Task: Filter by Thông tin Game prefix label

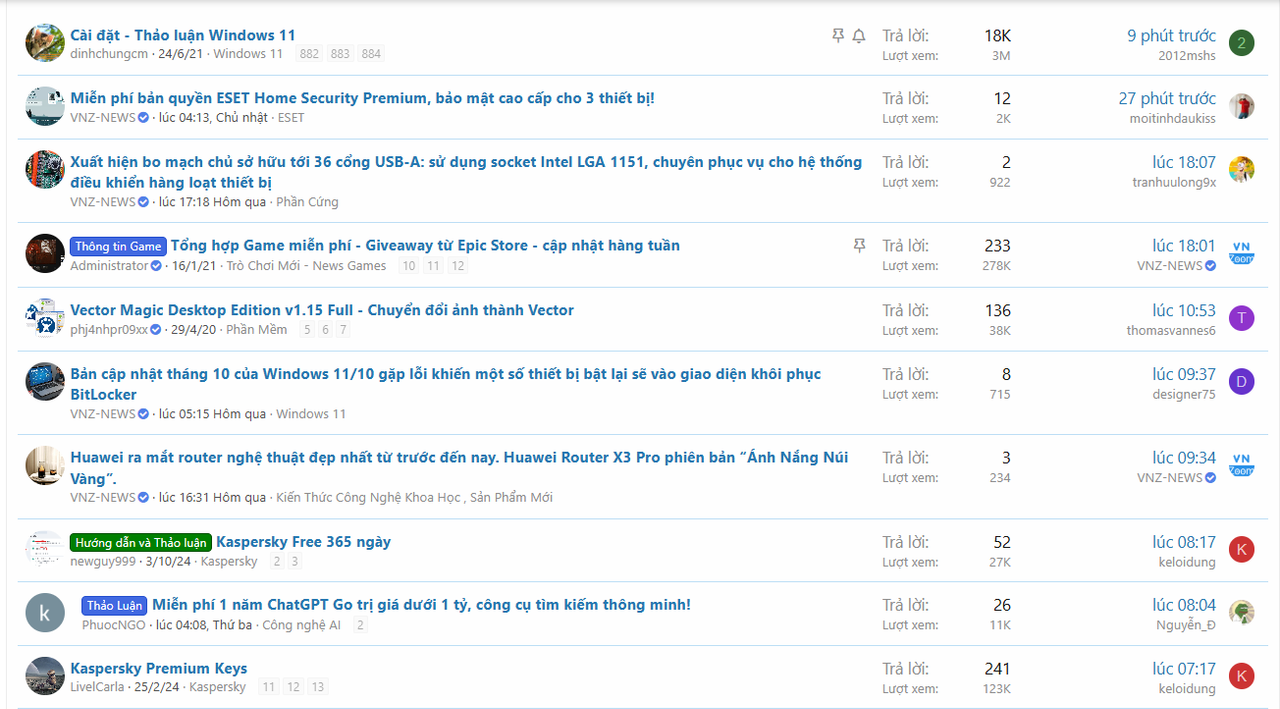Action: click(118, 246)
